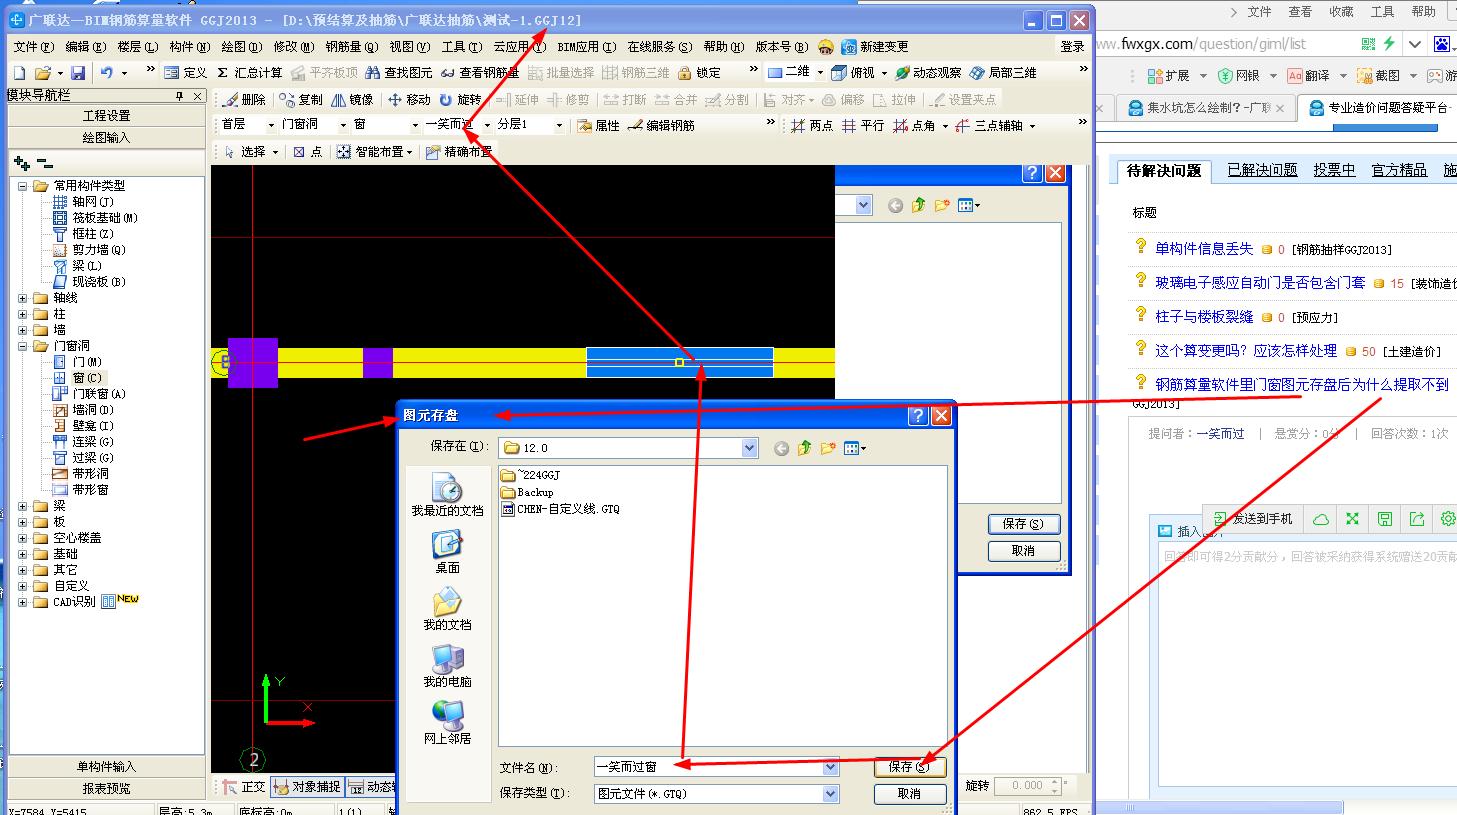Click the Undo arrow icon
The image size is (1457, 815).
tap(106, 73)
